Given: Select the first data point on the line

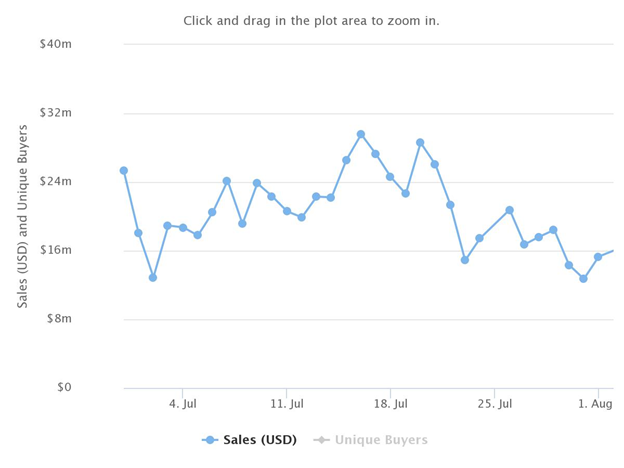Looking at the screenshot, I should 124,171.
